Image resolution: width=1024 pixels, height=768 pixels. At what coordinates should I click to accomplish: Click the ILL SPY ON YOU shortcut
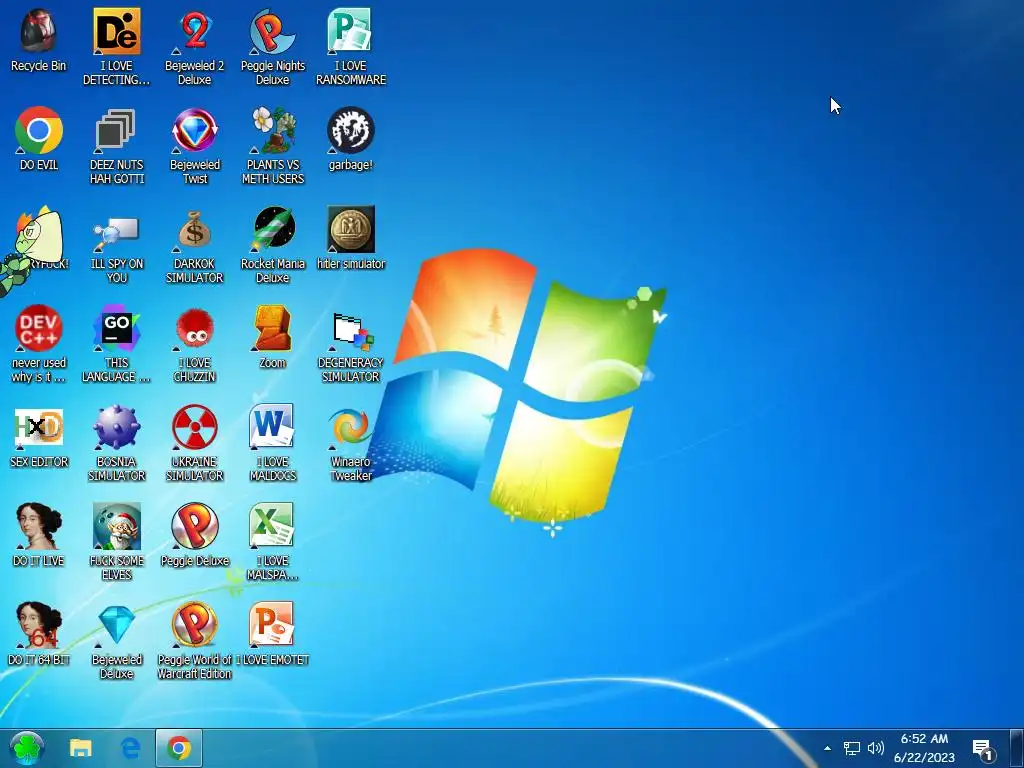pyautogui.click(x=116, y=234)
